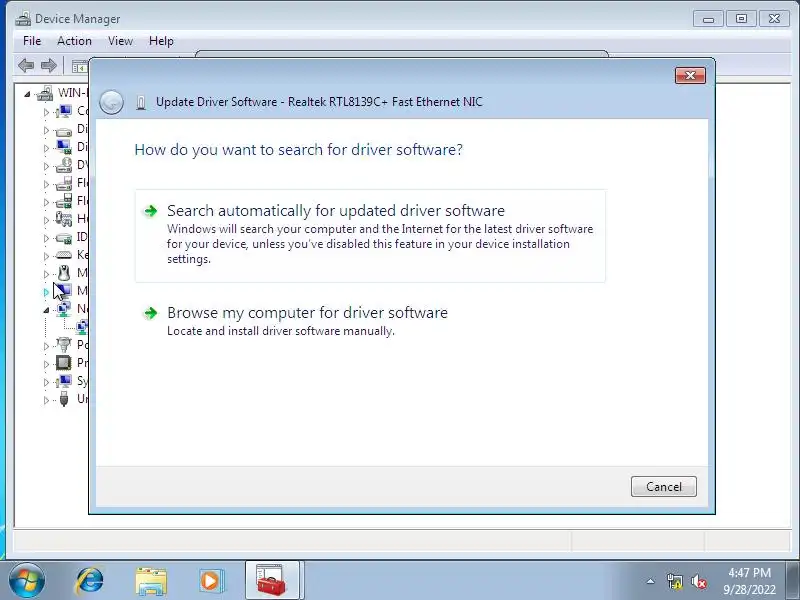Click round Back button in Update Driver dialog
Screen dimensions: 800x600
pos(111,102)
